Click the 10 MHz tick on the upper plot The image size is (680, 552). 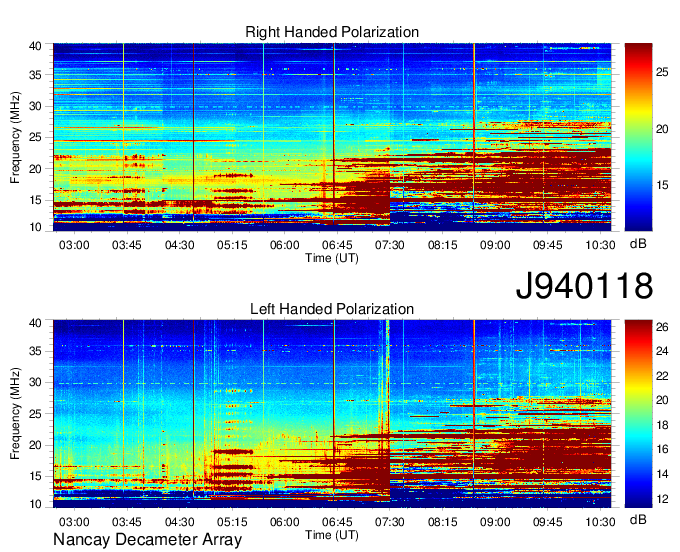[35, 227]
